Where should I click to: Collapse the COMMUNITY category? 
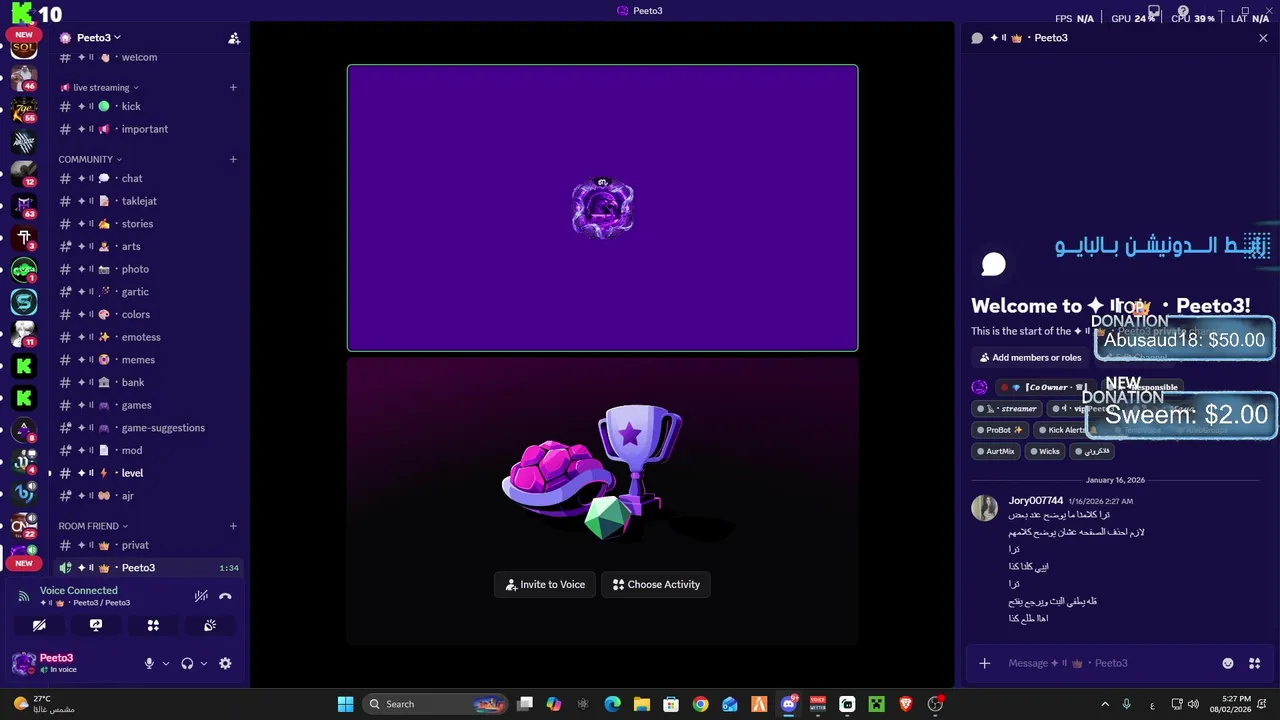[90, 159]
